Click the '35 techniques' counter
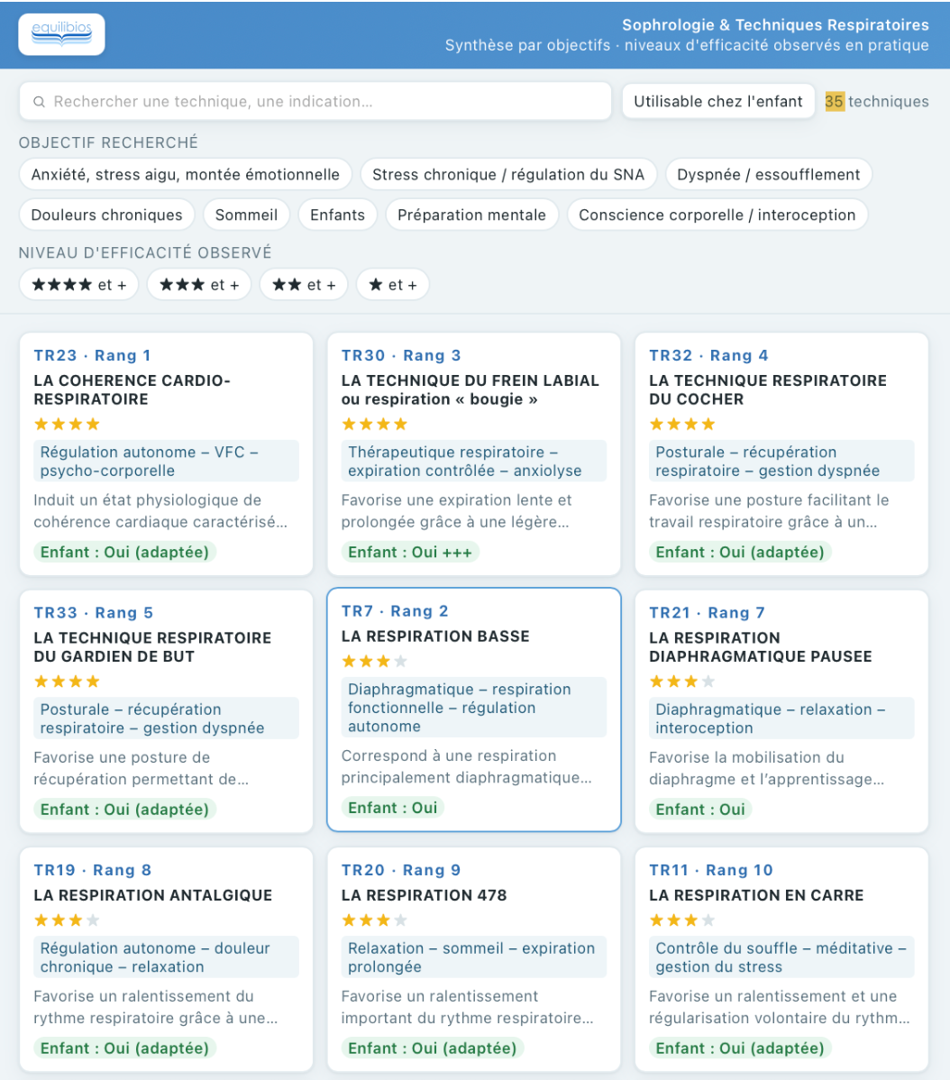This screenshot has height=1080, width=950. (877, 101)
